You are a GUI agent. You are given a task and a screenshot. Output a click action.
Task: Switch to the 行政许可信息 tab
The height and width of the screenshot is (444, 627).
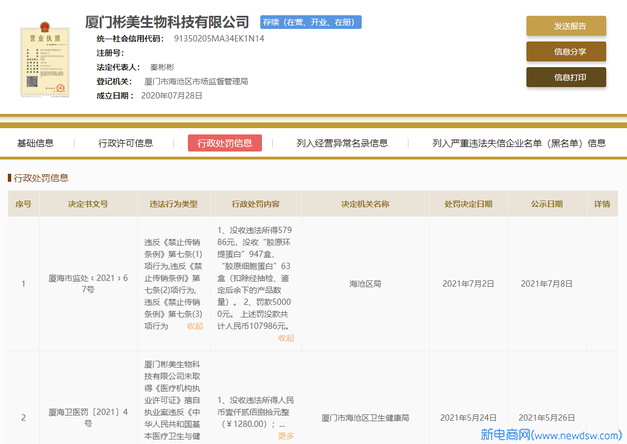click(126, 143)
